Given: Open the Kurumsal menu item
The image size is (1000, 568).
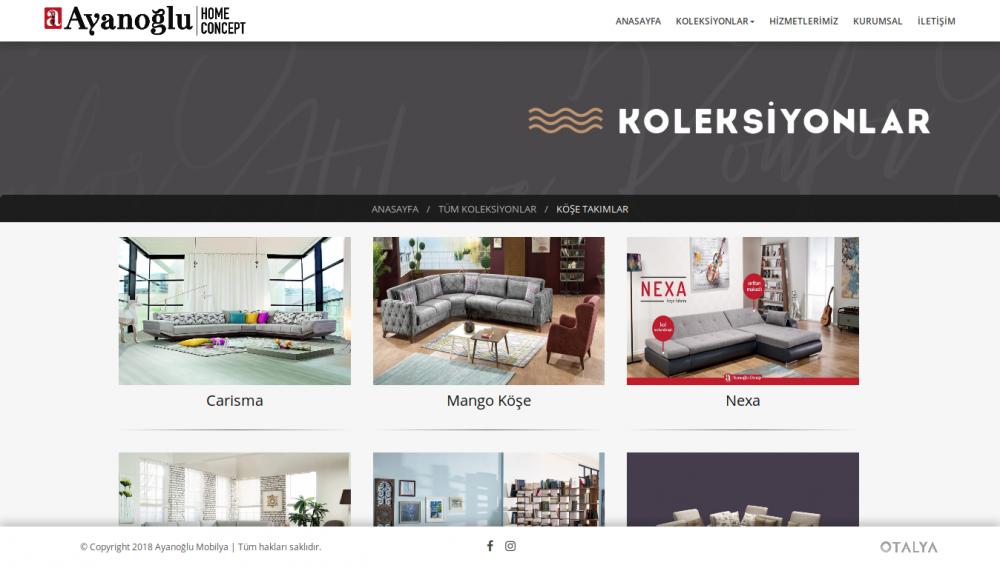Looking at the screenshot, I should [x=878, y=21].
